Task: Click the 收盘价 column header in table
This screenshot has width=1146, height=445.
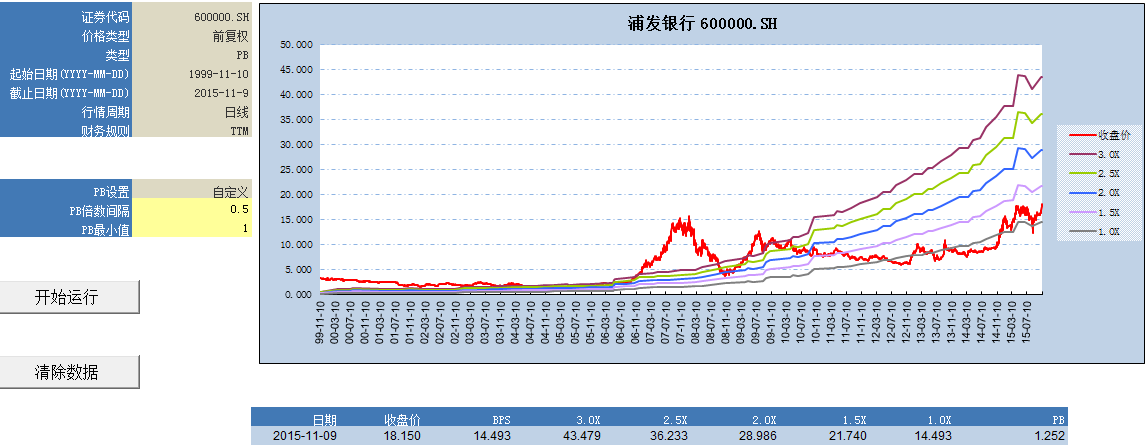Action: click(x=403, y=419)
